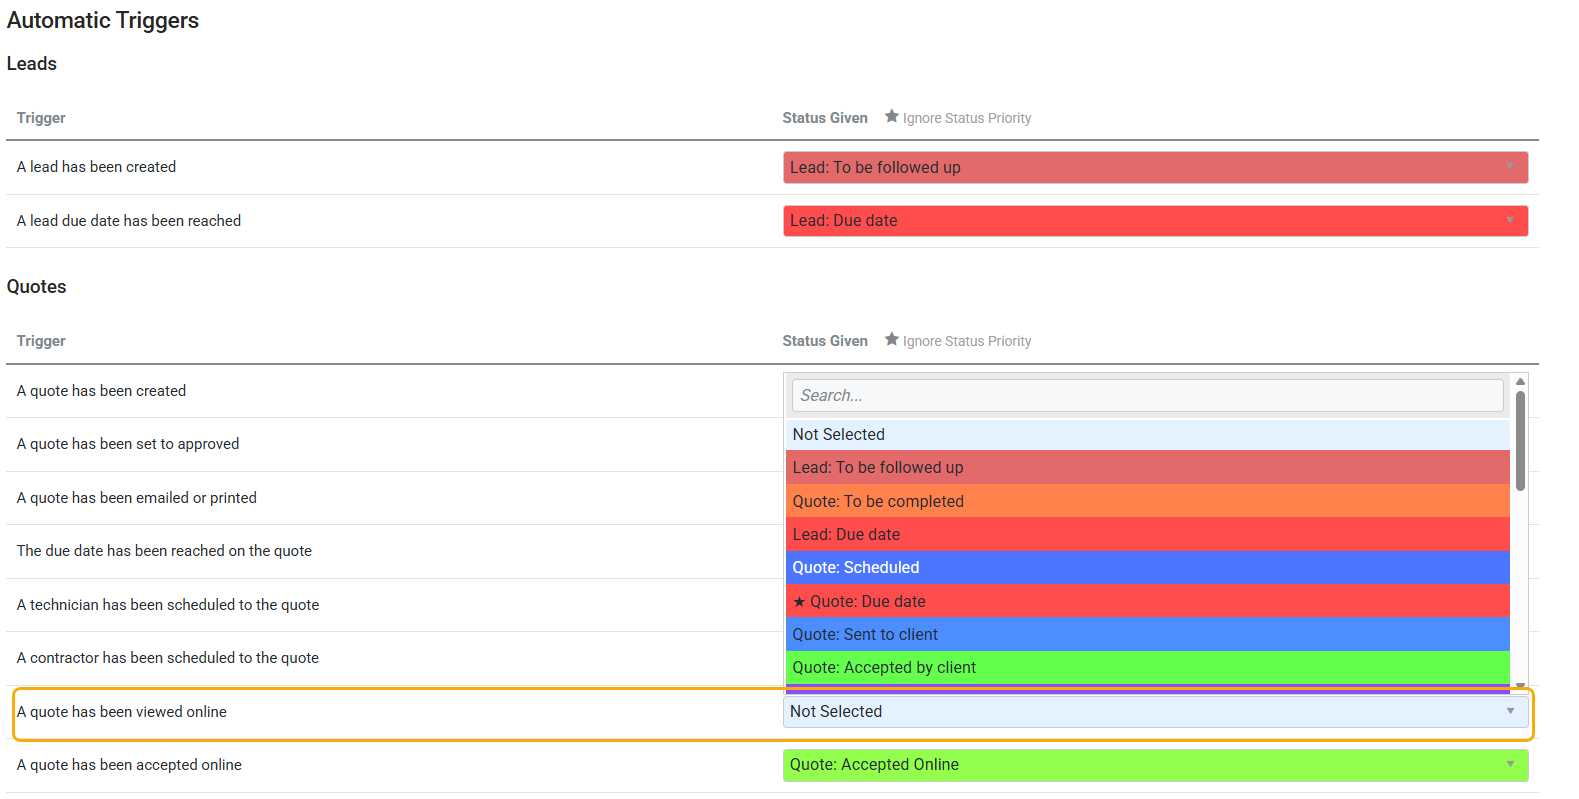Pick Quote: Sent to client option
Image resolution: width=1579 pixels, height=799 pixels.
1147,634
